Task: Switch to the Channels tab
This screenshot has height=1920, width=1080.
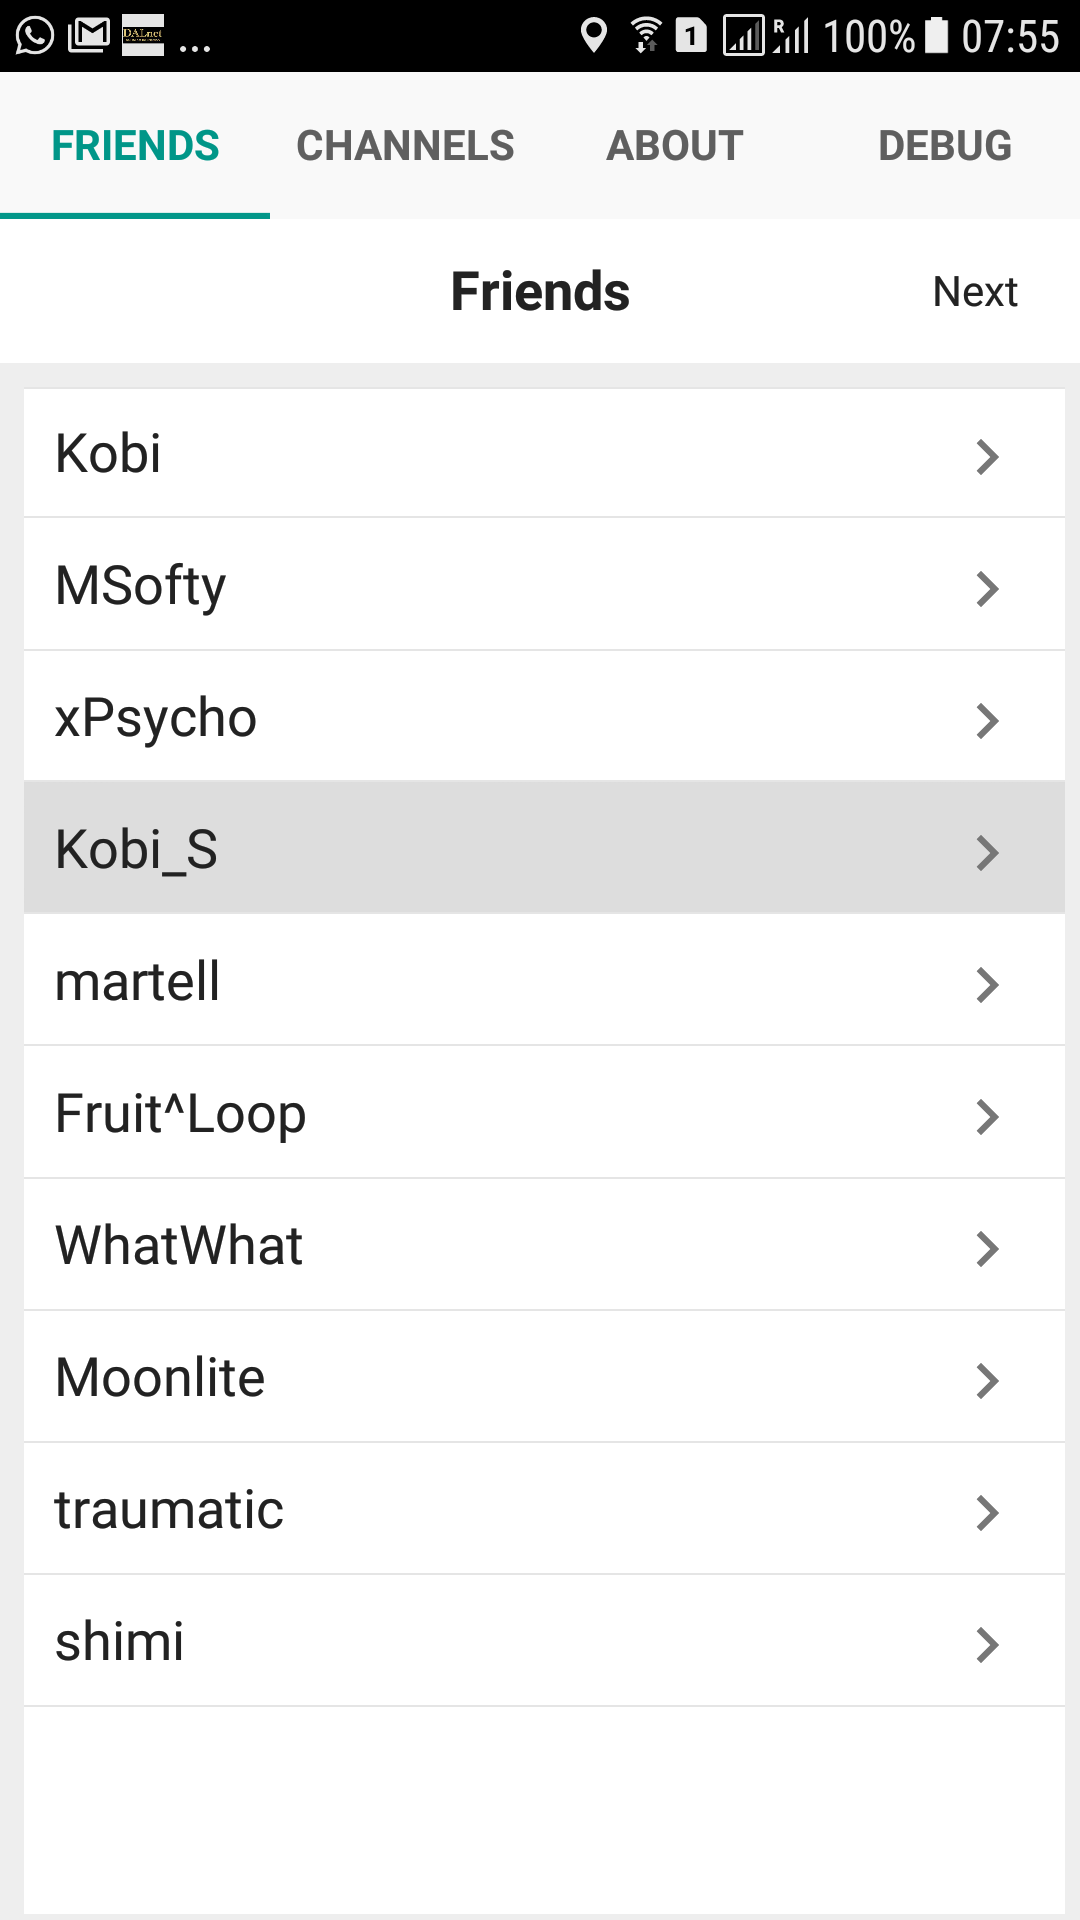Action: tap(405, 146)
